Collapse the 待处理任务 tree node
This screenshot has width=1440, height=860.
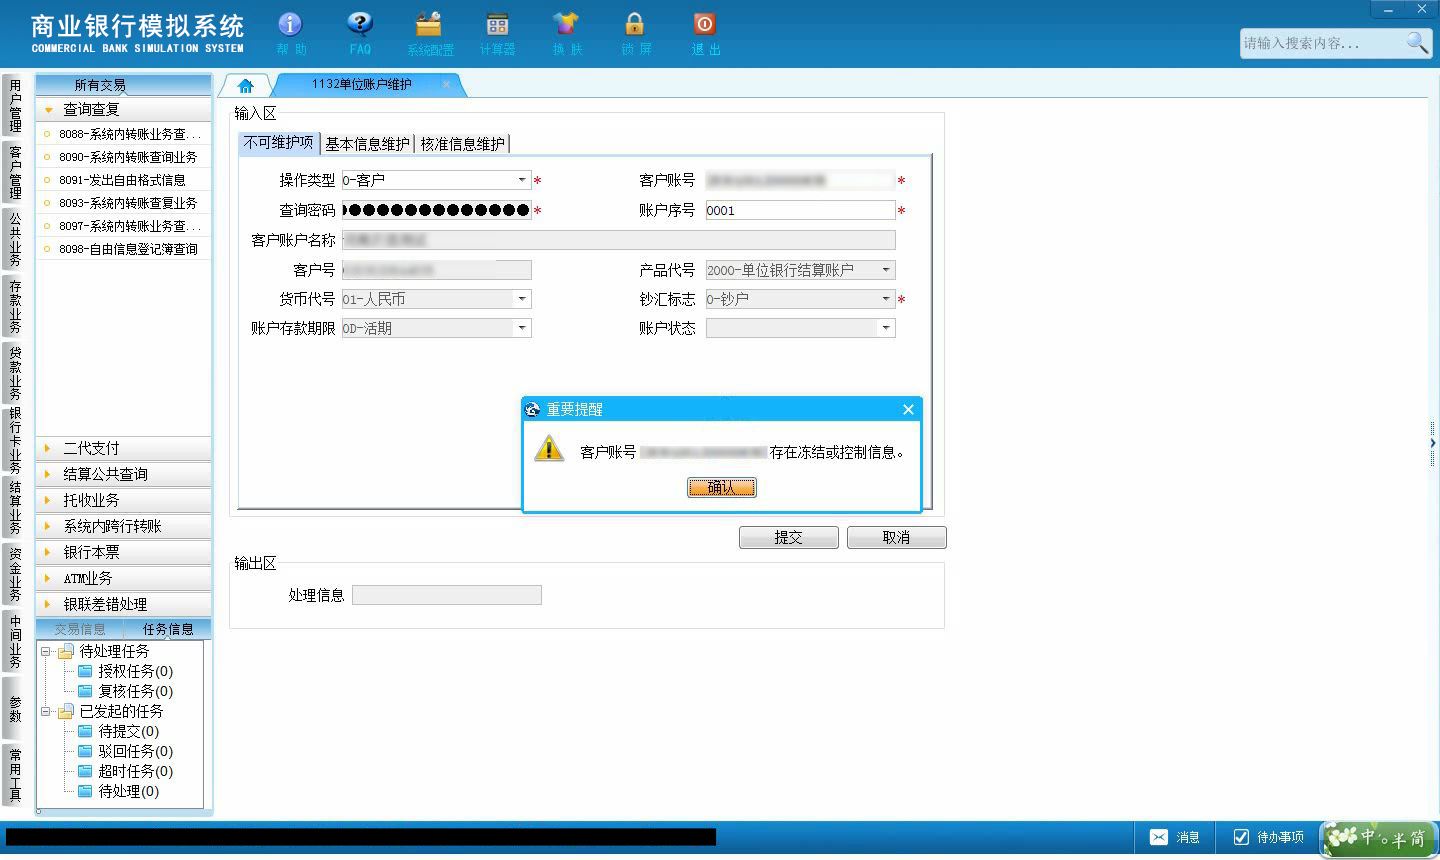click(x=46, y=651)
